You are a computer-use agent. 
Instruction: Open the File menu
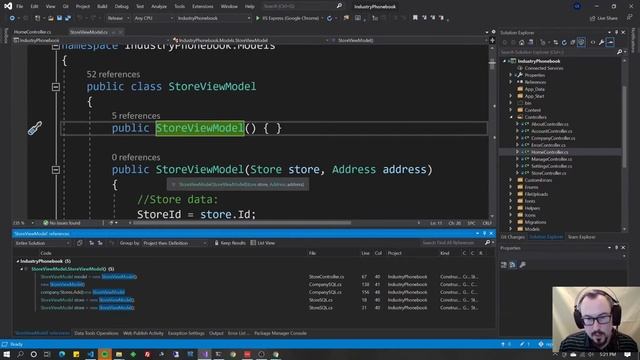(x=20, y=7)
